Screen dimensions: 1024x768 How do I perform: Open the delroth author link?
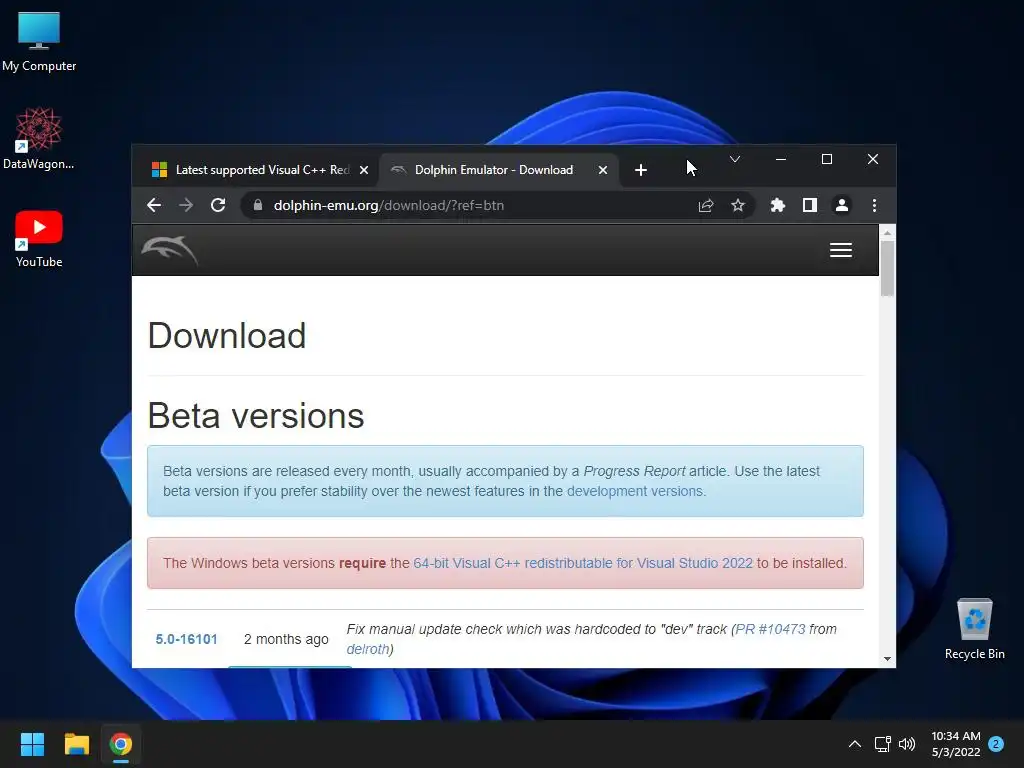(368, 649)
